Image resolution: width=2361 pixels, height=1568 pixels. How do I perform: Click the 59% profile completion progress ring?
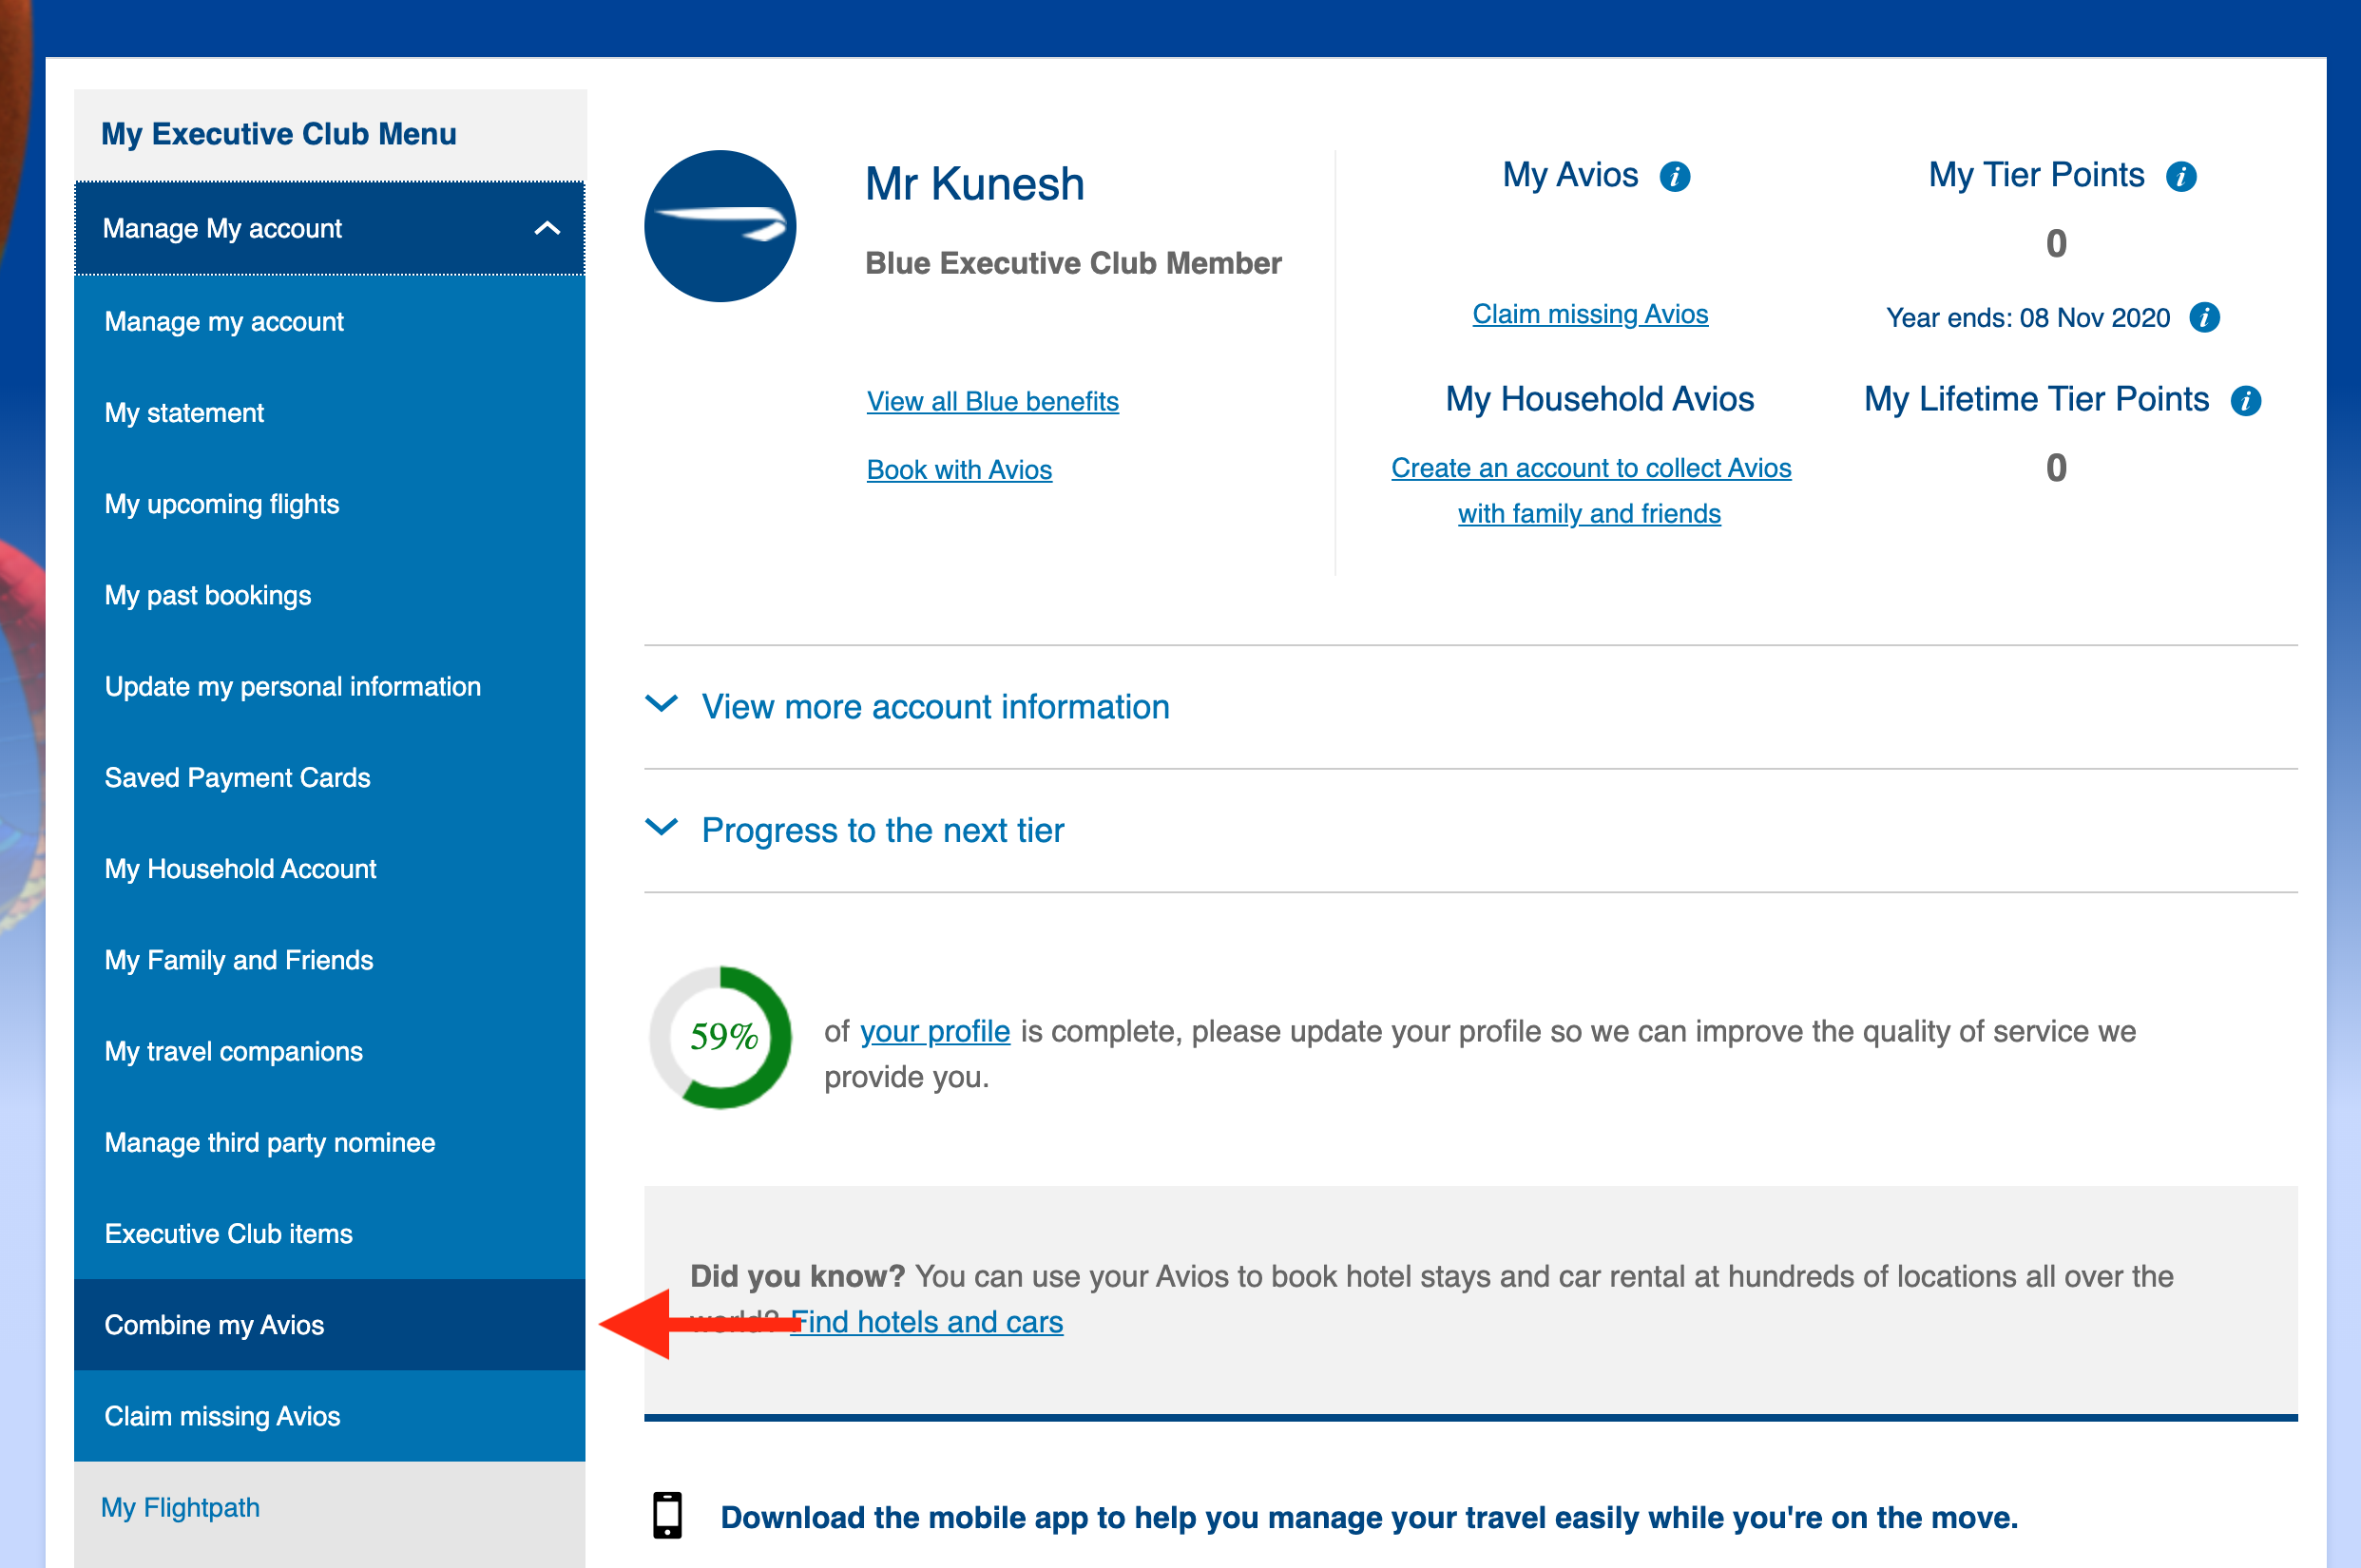pos(720,1037)
